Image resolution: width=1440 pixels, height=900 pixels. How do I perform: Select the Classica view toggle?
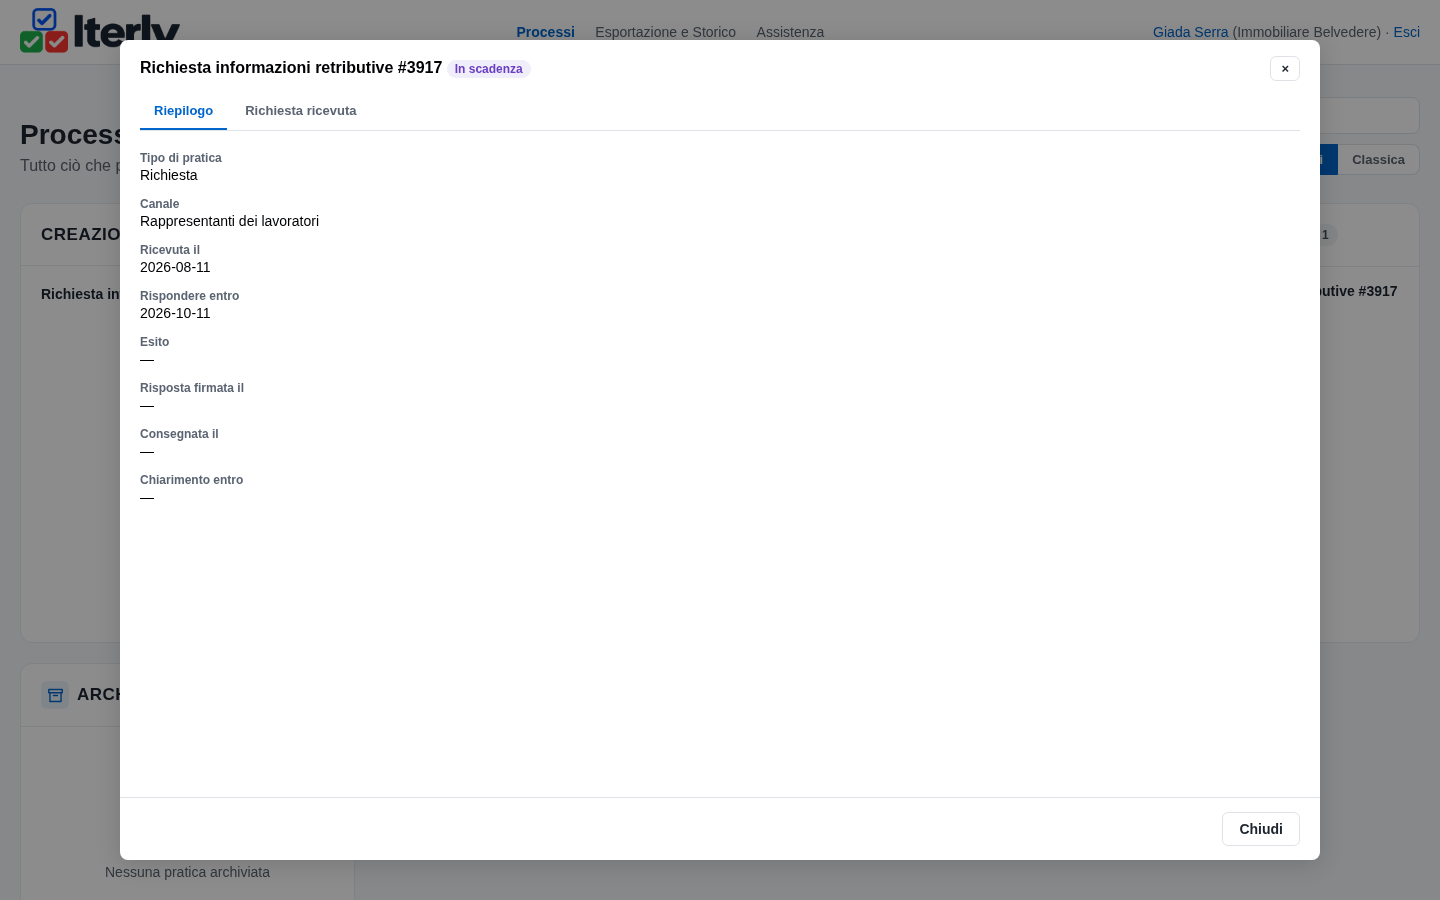click(1378, 160)
